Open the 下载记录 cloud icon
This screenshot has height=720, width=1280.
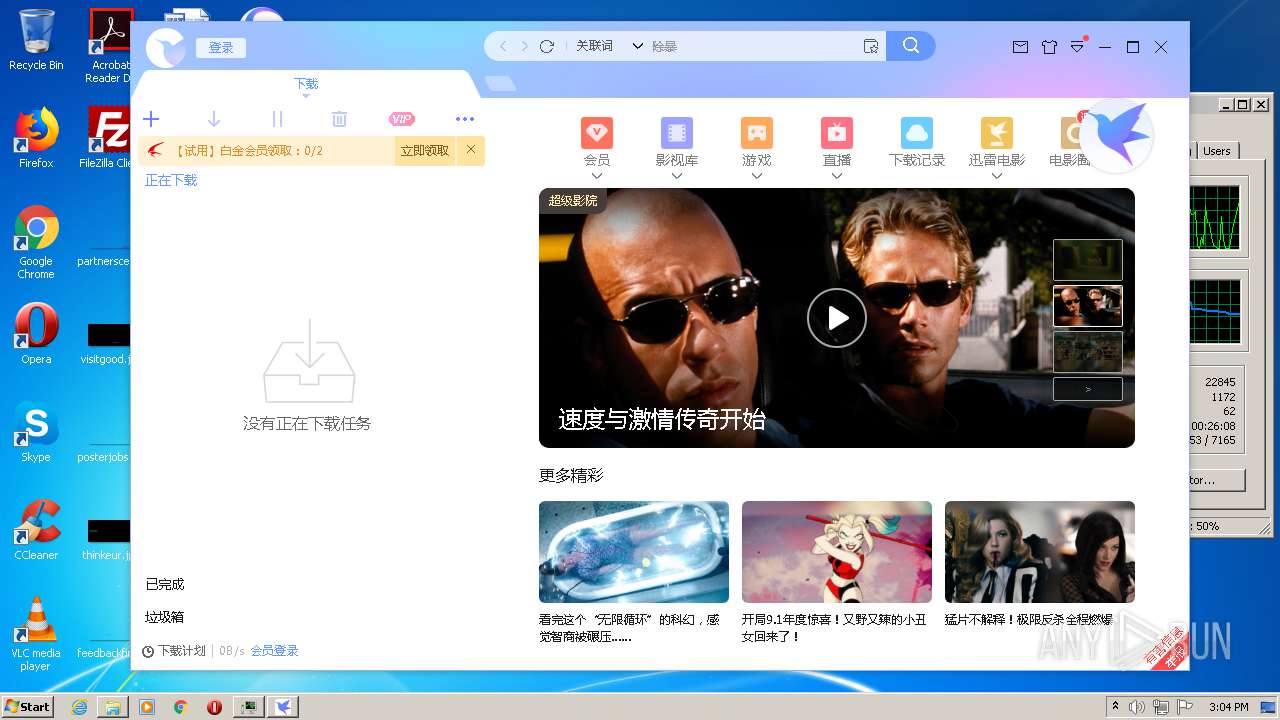point(917,133)
